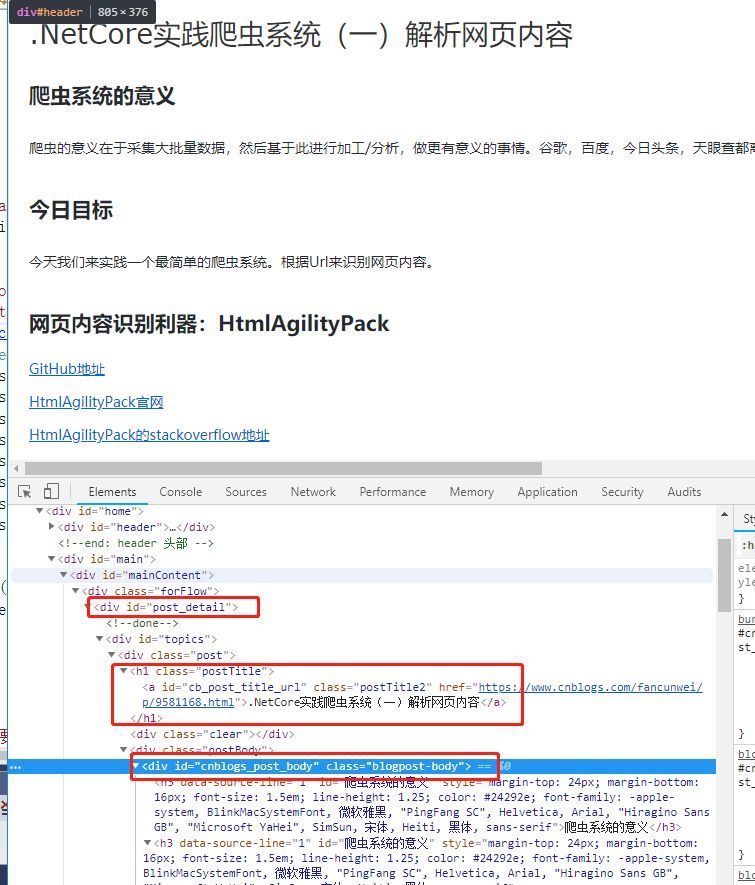The image size is (755, 885).
Task: Open the Audits tab
Action: [x=684, y=492]
